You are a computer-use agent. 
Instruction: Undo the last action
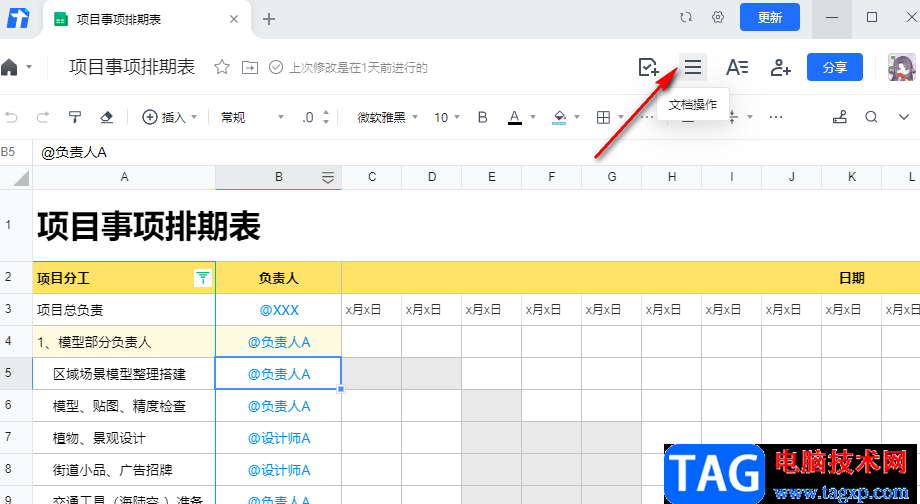11,117
